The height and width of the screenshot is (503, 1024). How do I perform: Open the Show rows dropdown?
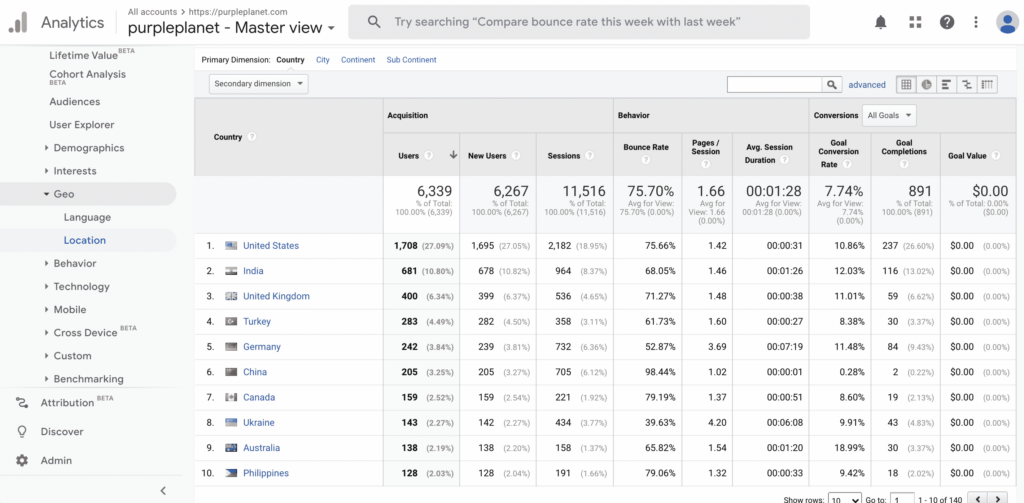point(844,500)
